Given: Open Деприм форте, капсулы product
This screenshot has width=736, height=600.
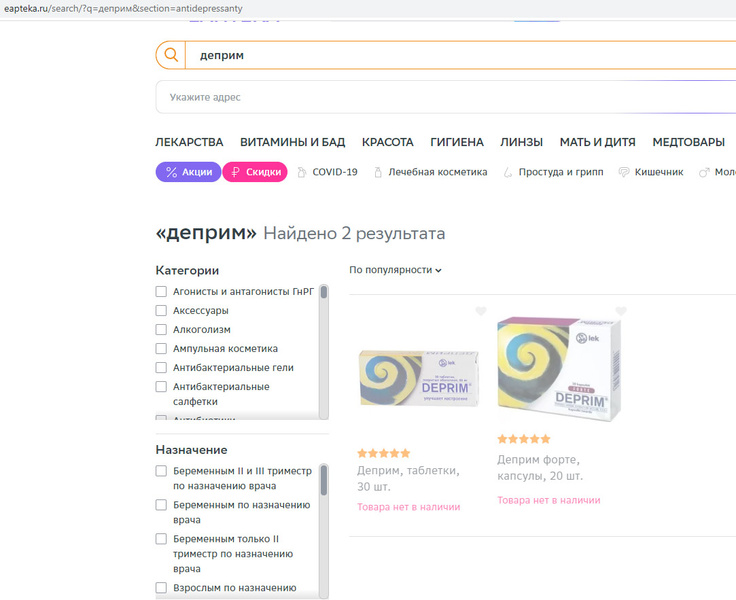Looking at the screenshot, I should coord(540,468).
